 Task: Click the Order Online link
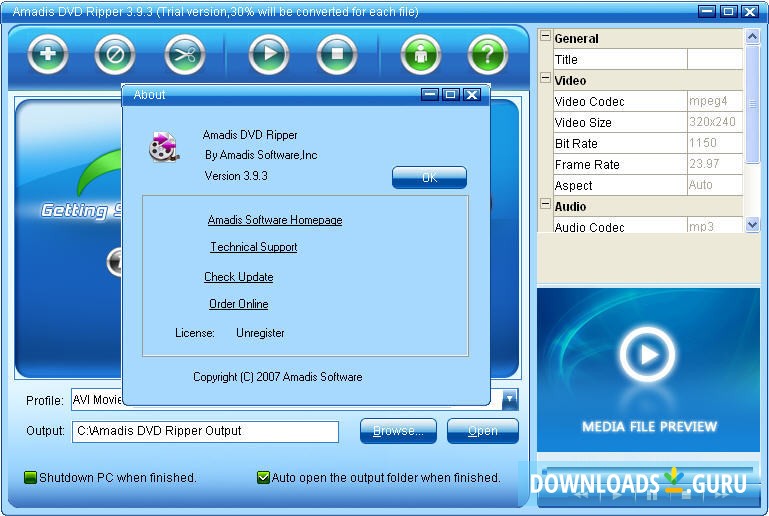point(238,304)
